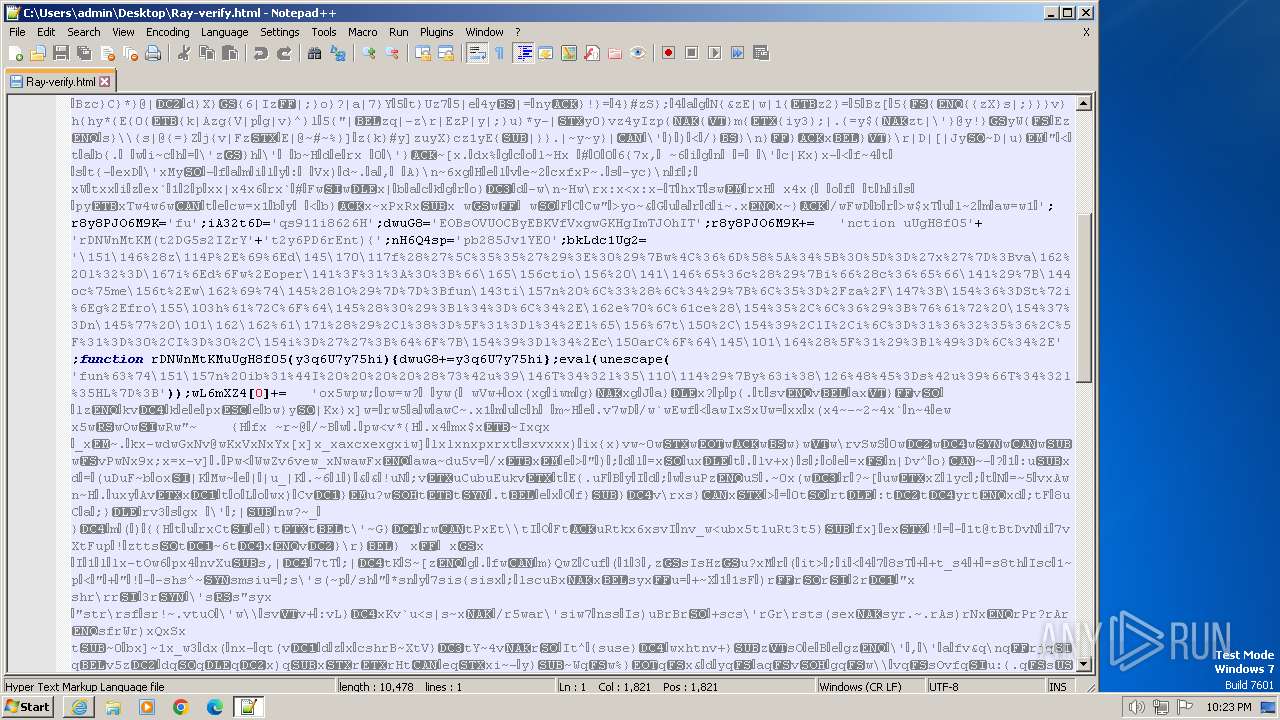1280x720 pixels.
Task: Show the Function List panel icon
Action: click(x=592, y=53)
